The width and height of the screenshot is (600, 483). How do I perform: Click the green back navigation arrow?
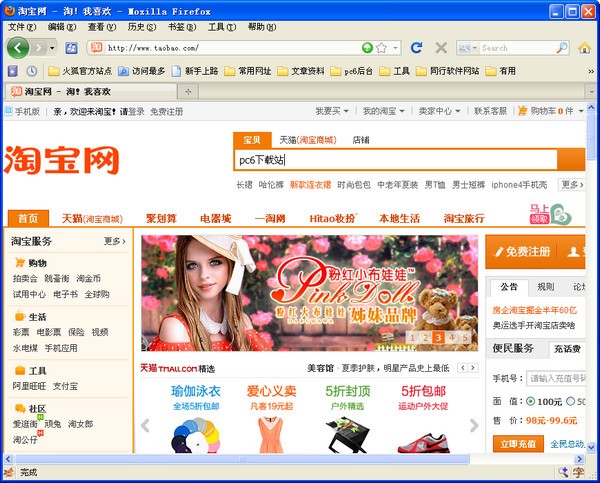[x=18, y=48]
